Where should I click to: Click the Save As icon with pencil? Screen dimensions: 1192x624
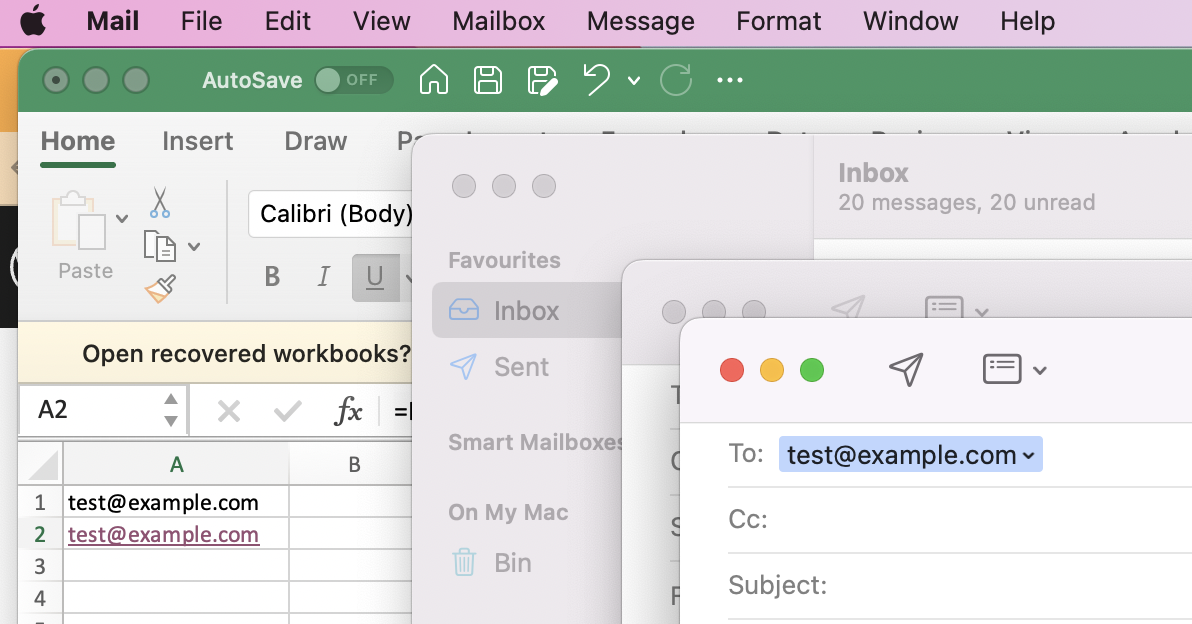click(542, 80)
